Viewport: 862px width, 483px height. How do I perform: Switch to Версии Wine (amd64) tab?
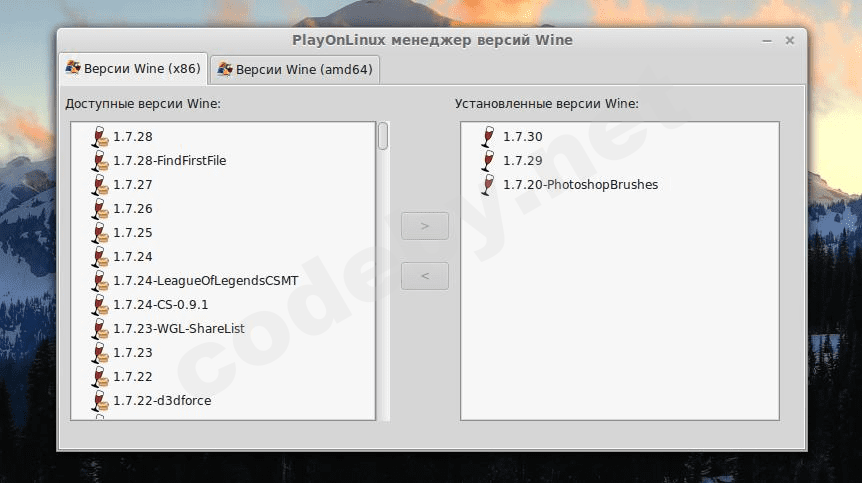pos(295,70)
